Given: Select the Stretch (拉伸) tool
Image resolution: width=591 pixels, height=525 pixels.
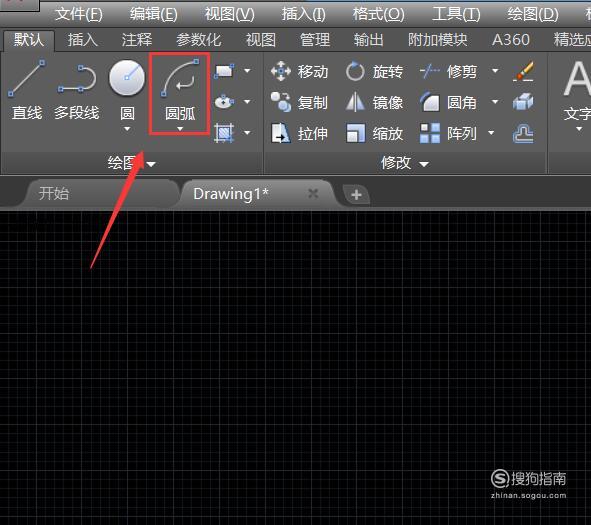Looking at the screenshot, I should pos(300,133).
